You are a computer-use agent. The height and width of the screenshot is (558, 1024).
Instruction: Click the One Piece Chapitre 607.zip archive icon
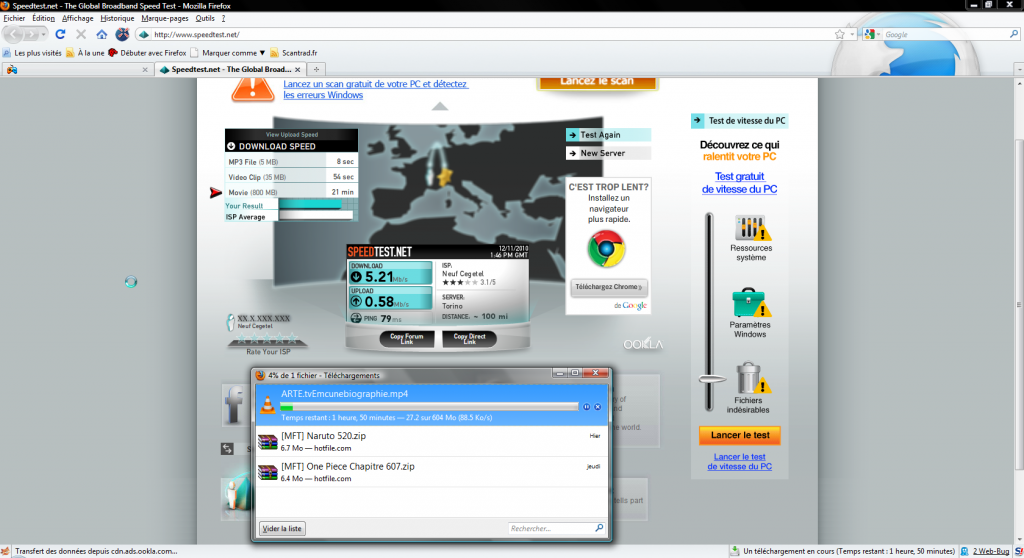click(x=267, y=472)
